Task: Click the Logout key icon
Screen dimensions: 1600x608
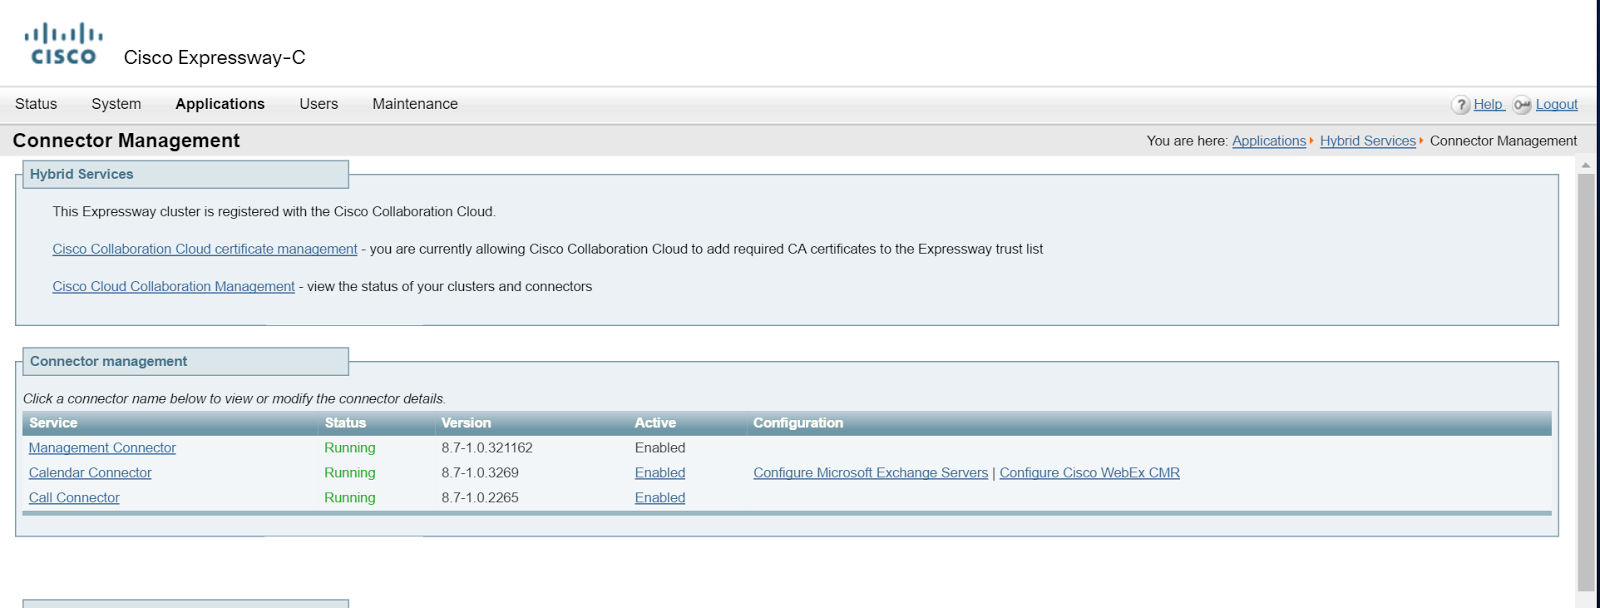Action: click(x=1522, y=105)
